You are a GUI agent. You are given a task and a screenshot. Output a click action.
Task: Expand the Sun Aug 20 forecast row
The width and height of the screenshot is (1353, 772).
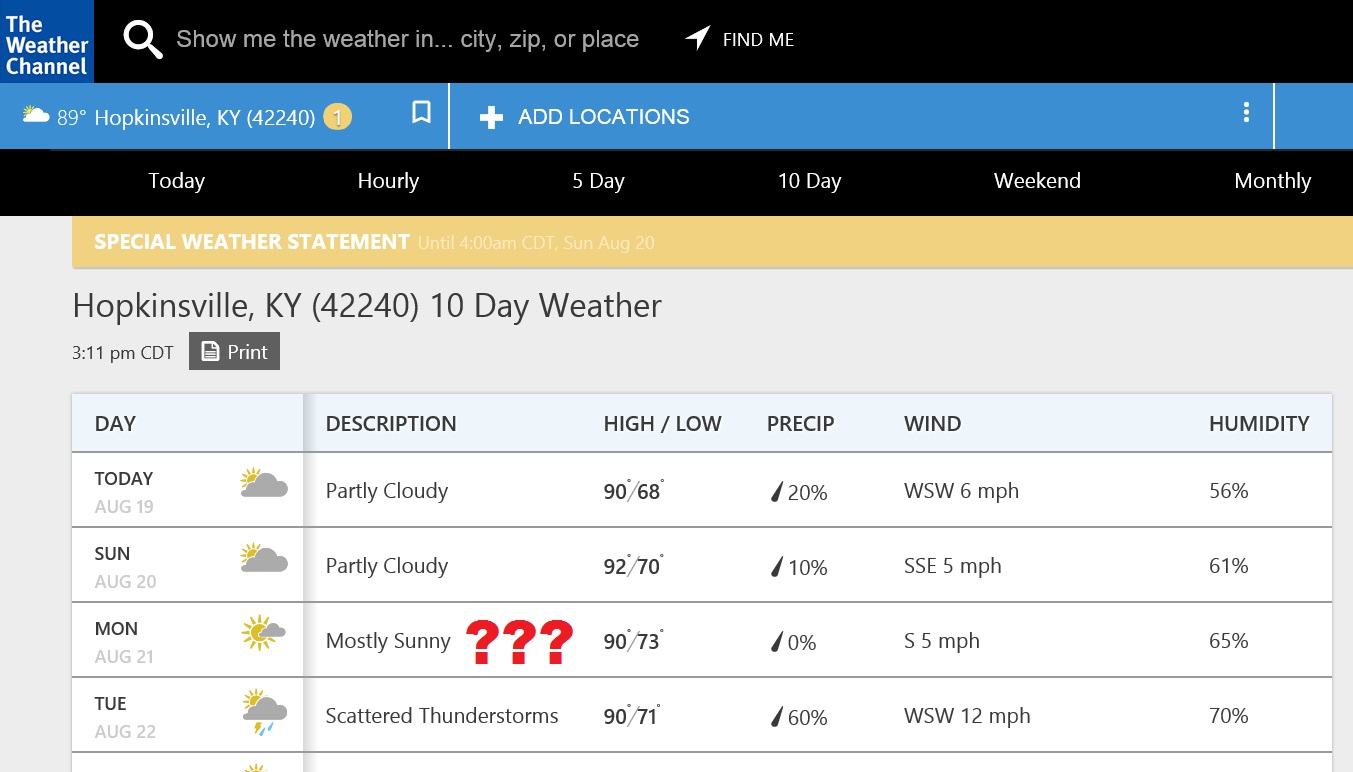click(x=702, y=566)
